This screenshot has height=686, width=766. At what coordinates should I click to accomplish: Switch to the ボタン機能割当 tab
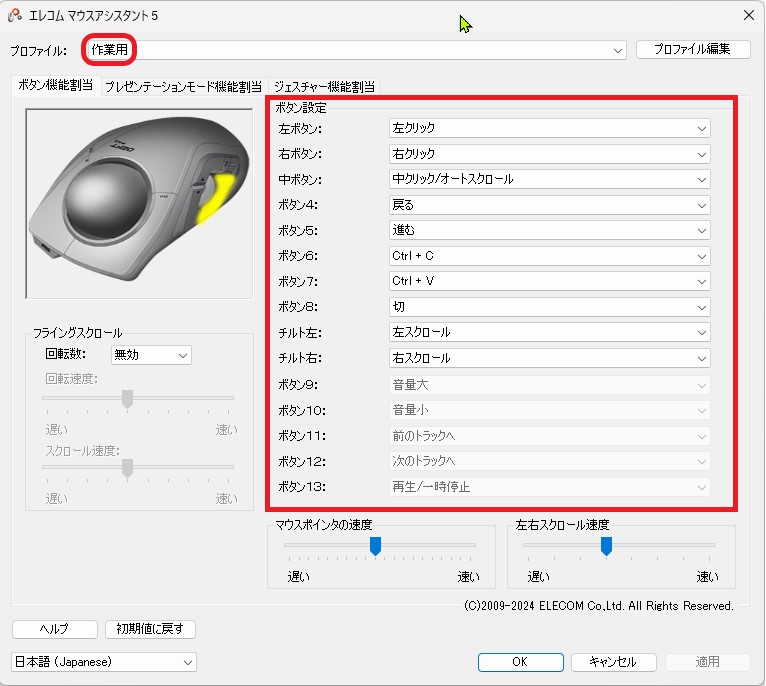pyautogui.click(x=56, y=86)
